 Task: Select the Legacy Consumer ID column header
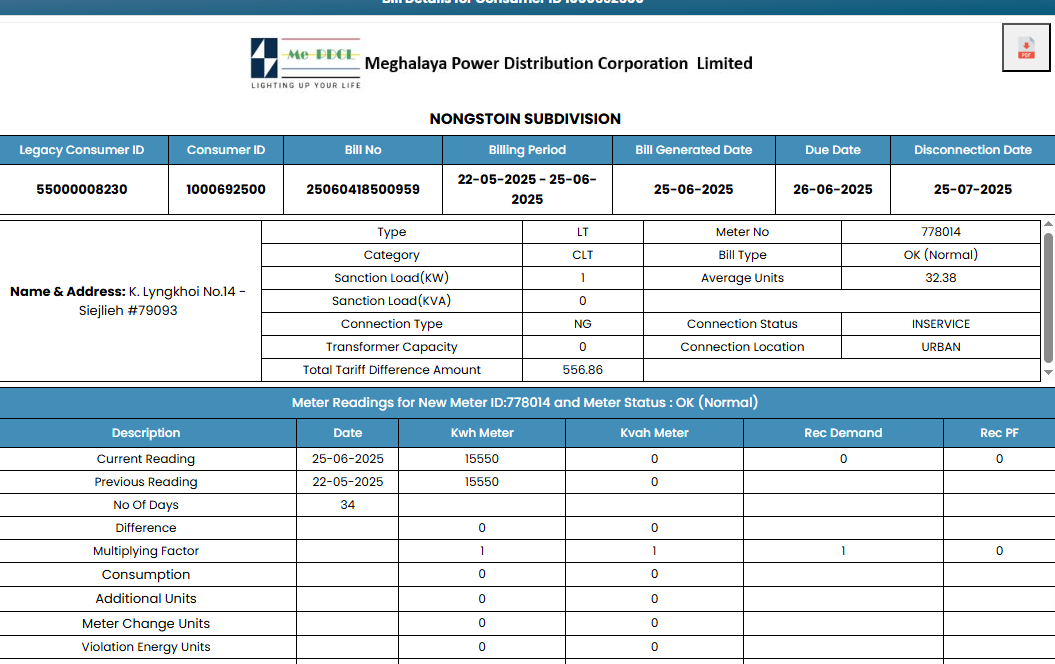[x=82, y=150]
